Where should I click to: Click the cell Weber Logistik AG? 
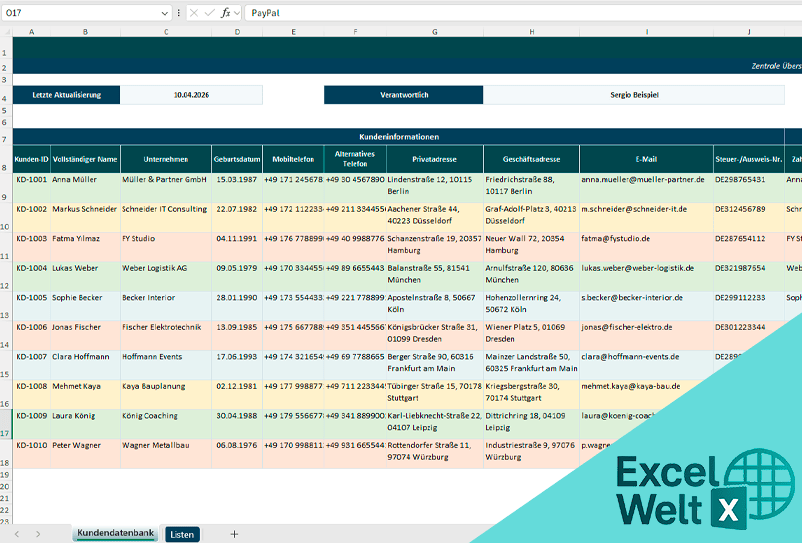point(166,277)
